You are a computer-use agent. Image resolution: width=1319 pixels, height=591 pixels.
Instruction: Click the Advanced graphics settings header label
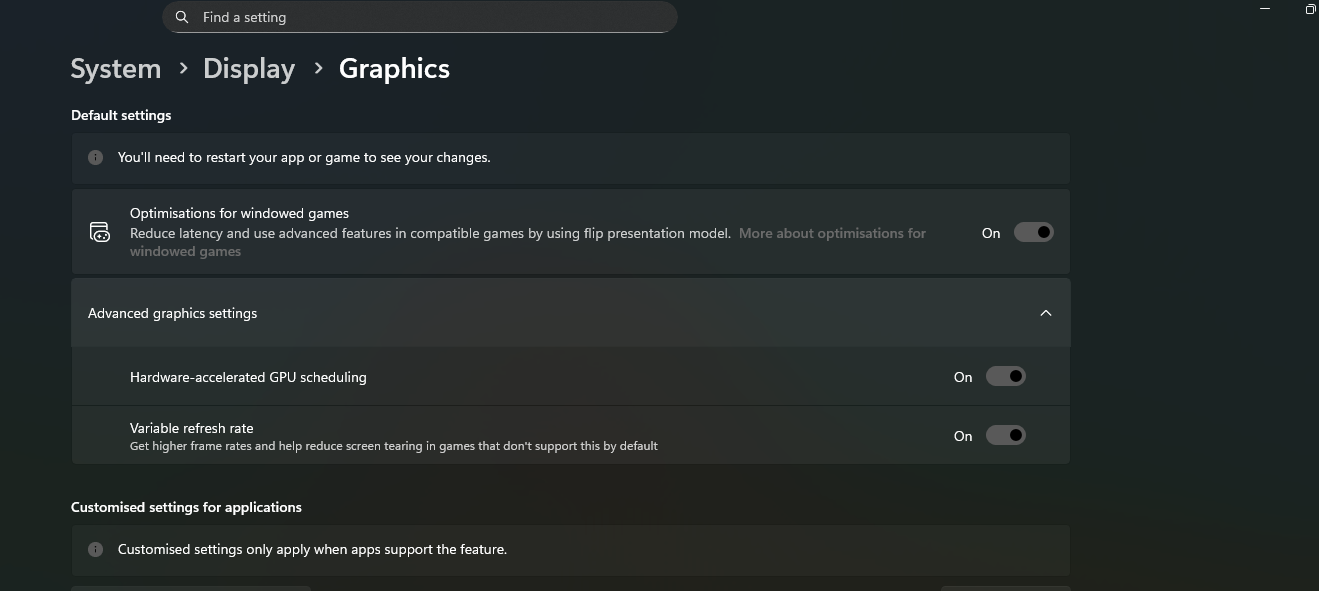coord(172,313)
